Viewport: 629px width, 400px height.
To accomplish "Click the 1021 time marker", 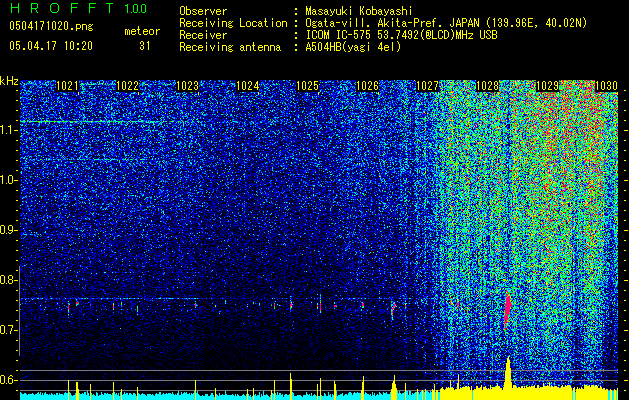I will pyautogui.click(x=67, y=86).
